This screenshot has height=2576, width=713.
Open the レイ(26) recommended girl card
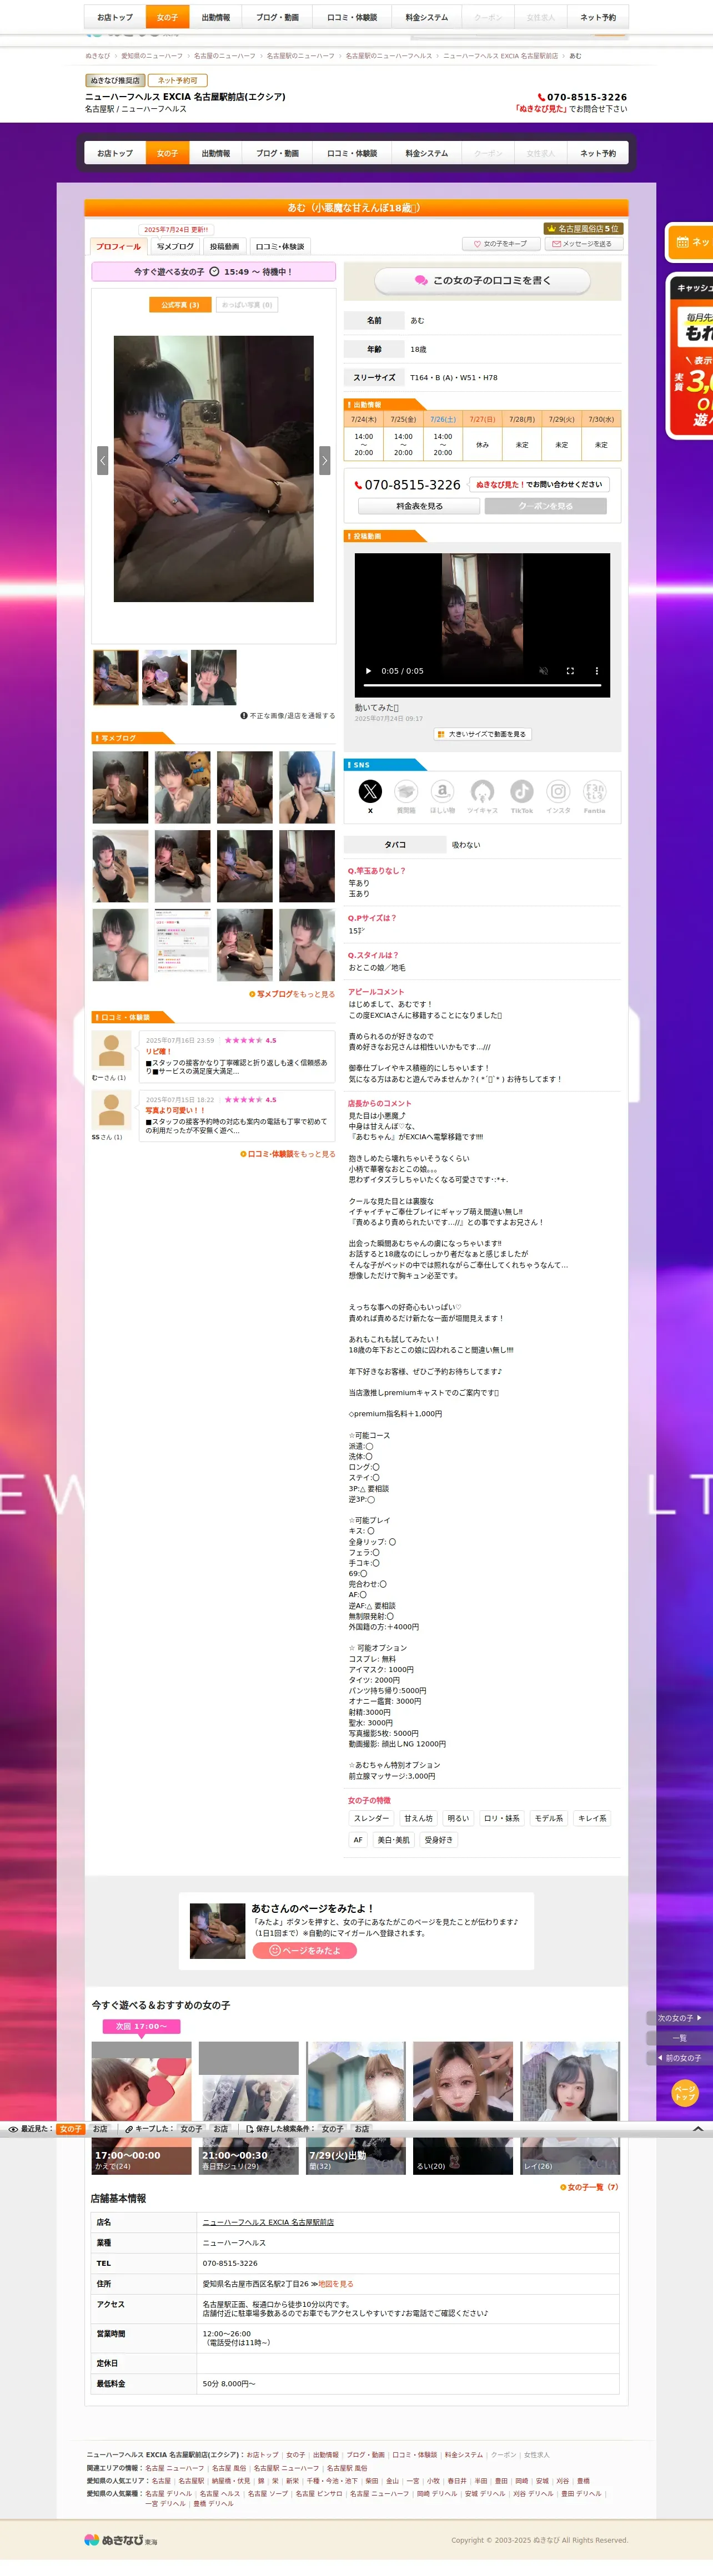[570, 2108]
